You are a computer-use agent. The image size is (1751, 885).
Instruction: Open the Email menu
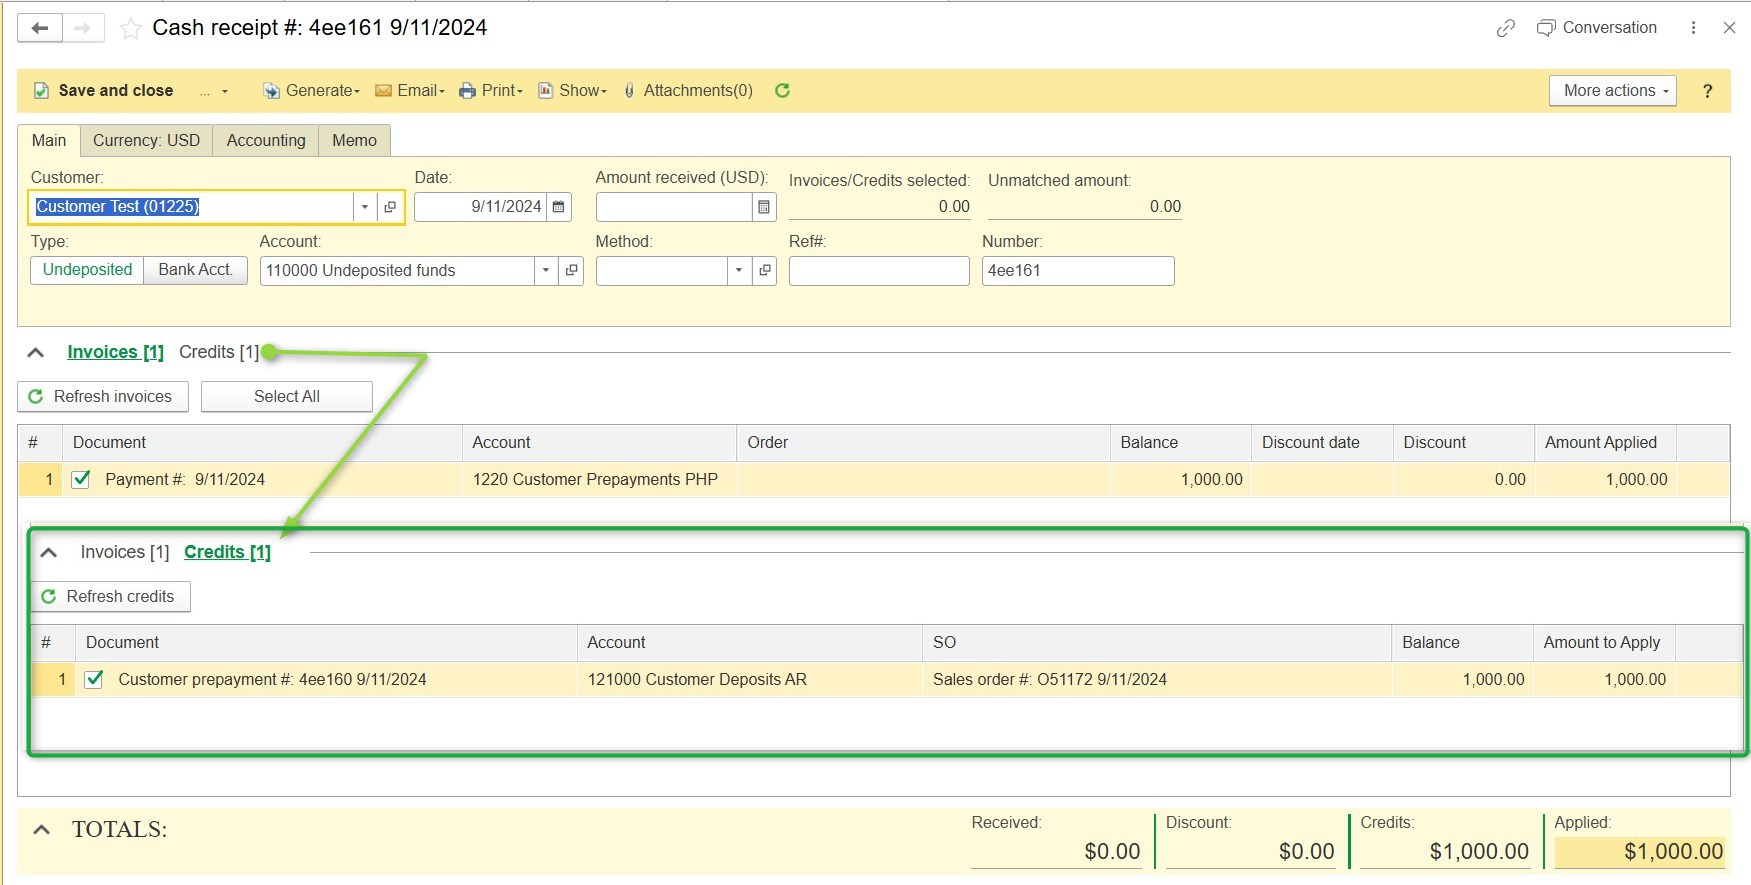(x=410, y=90)
